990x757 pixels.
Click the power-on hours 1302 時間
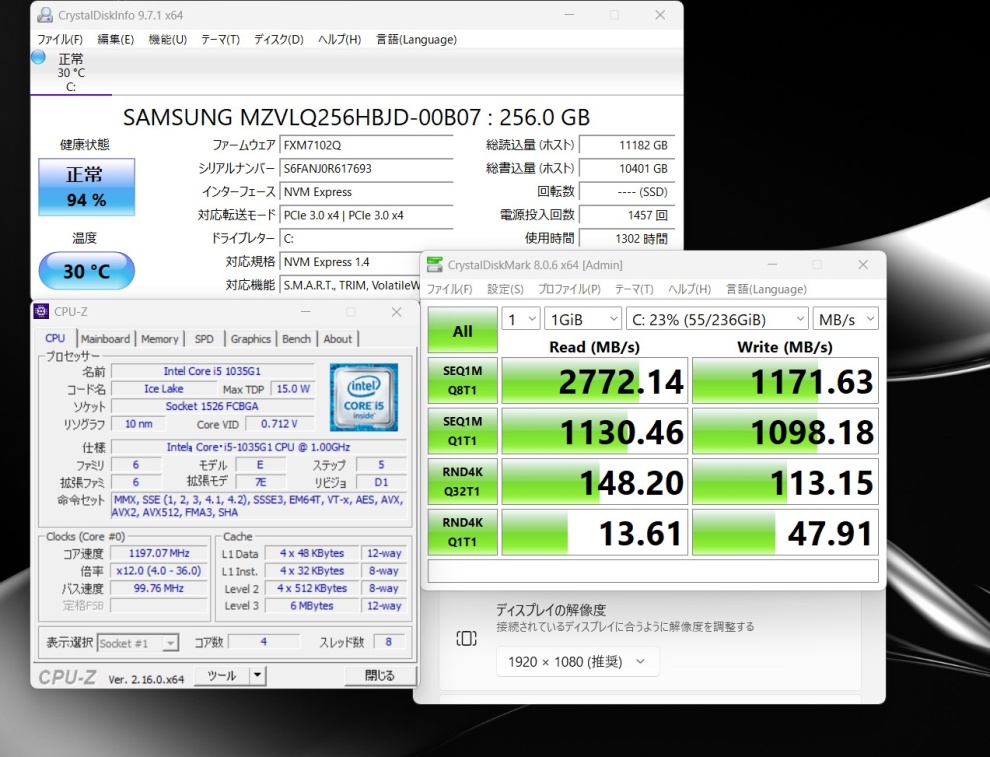pos(627,239)
